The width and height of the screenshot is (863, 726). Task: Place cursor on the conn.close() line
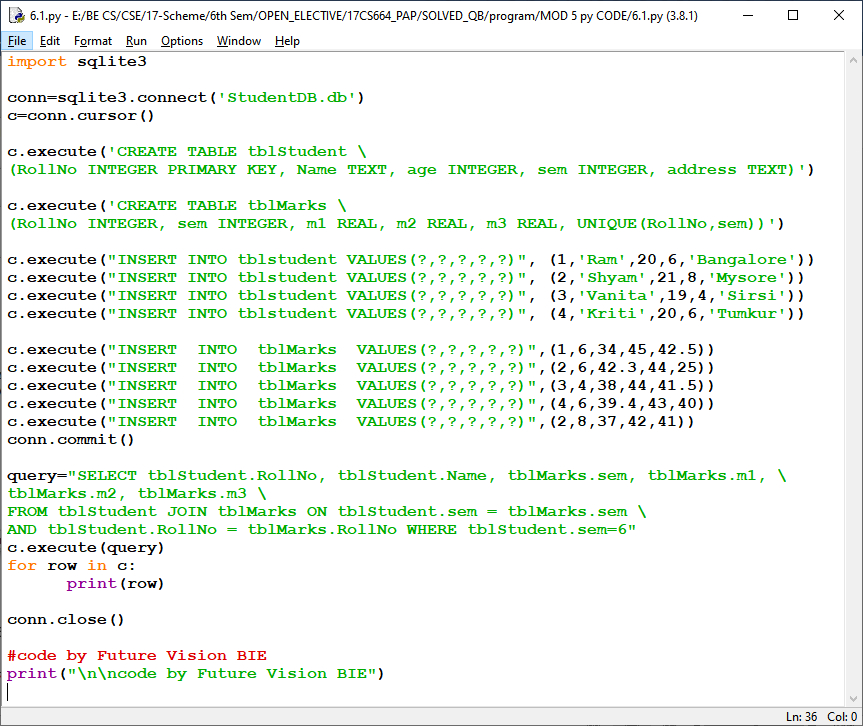(65, 620)
